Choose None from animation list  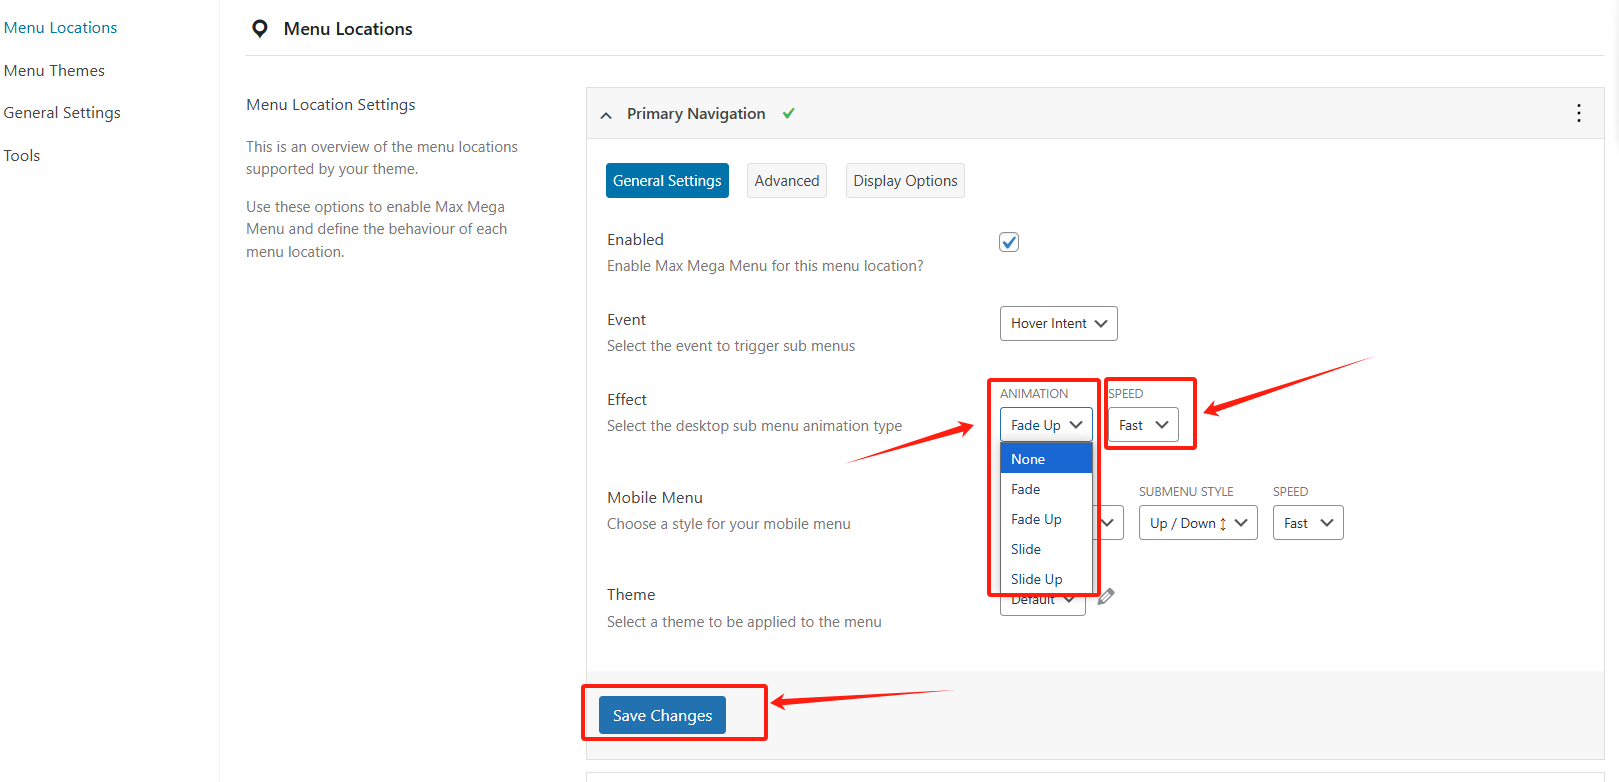1028,459
